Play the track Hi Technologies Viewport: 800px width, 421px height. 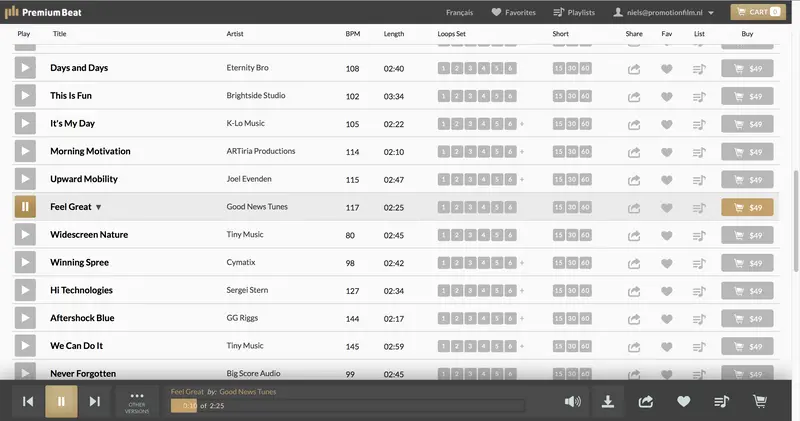[x=25, y=290]
